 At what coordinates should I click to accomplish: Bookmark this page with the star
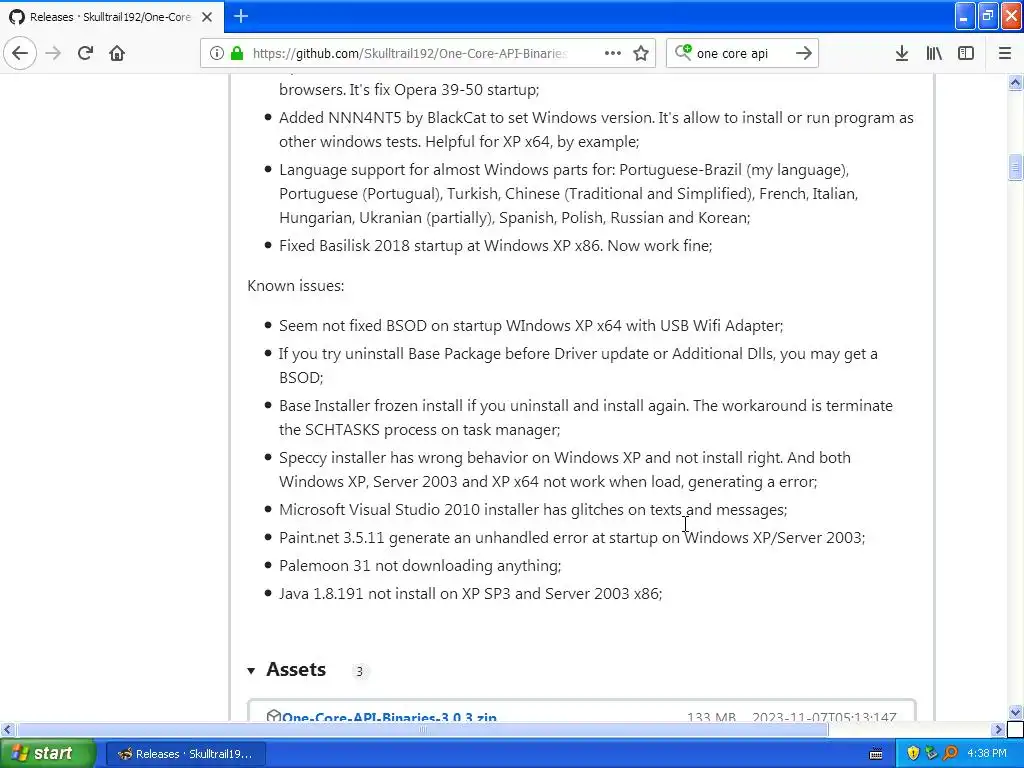coord(641,53)
